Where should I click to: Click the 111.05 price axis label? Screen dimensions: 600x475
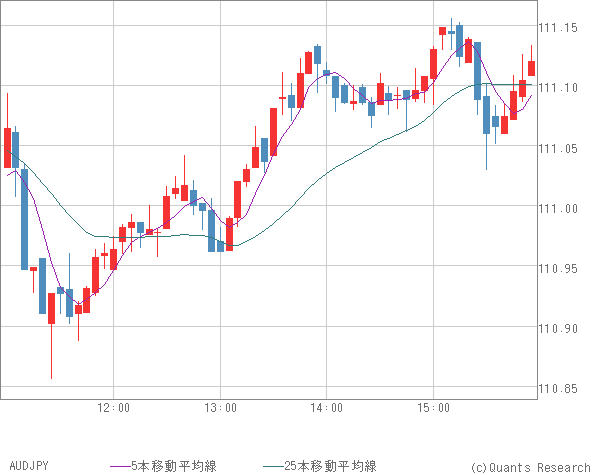[558, 149]
